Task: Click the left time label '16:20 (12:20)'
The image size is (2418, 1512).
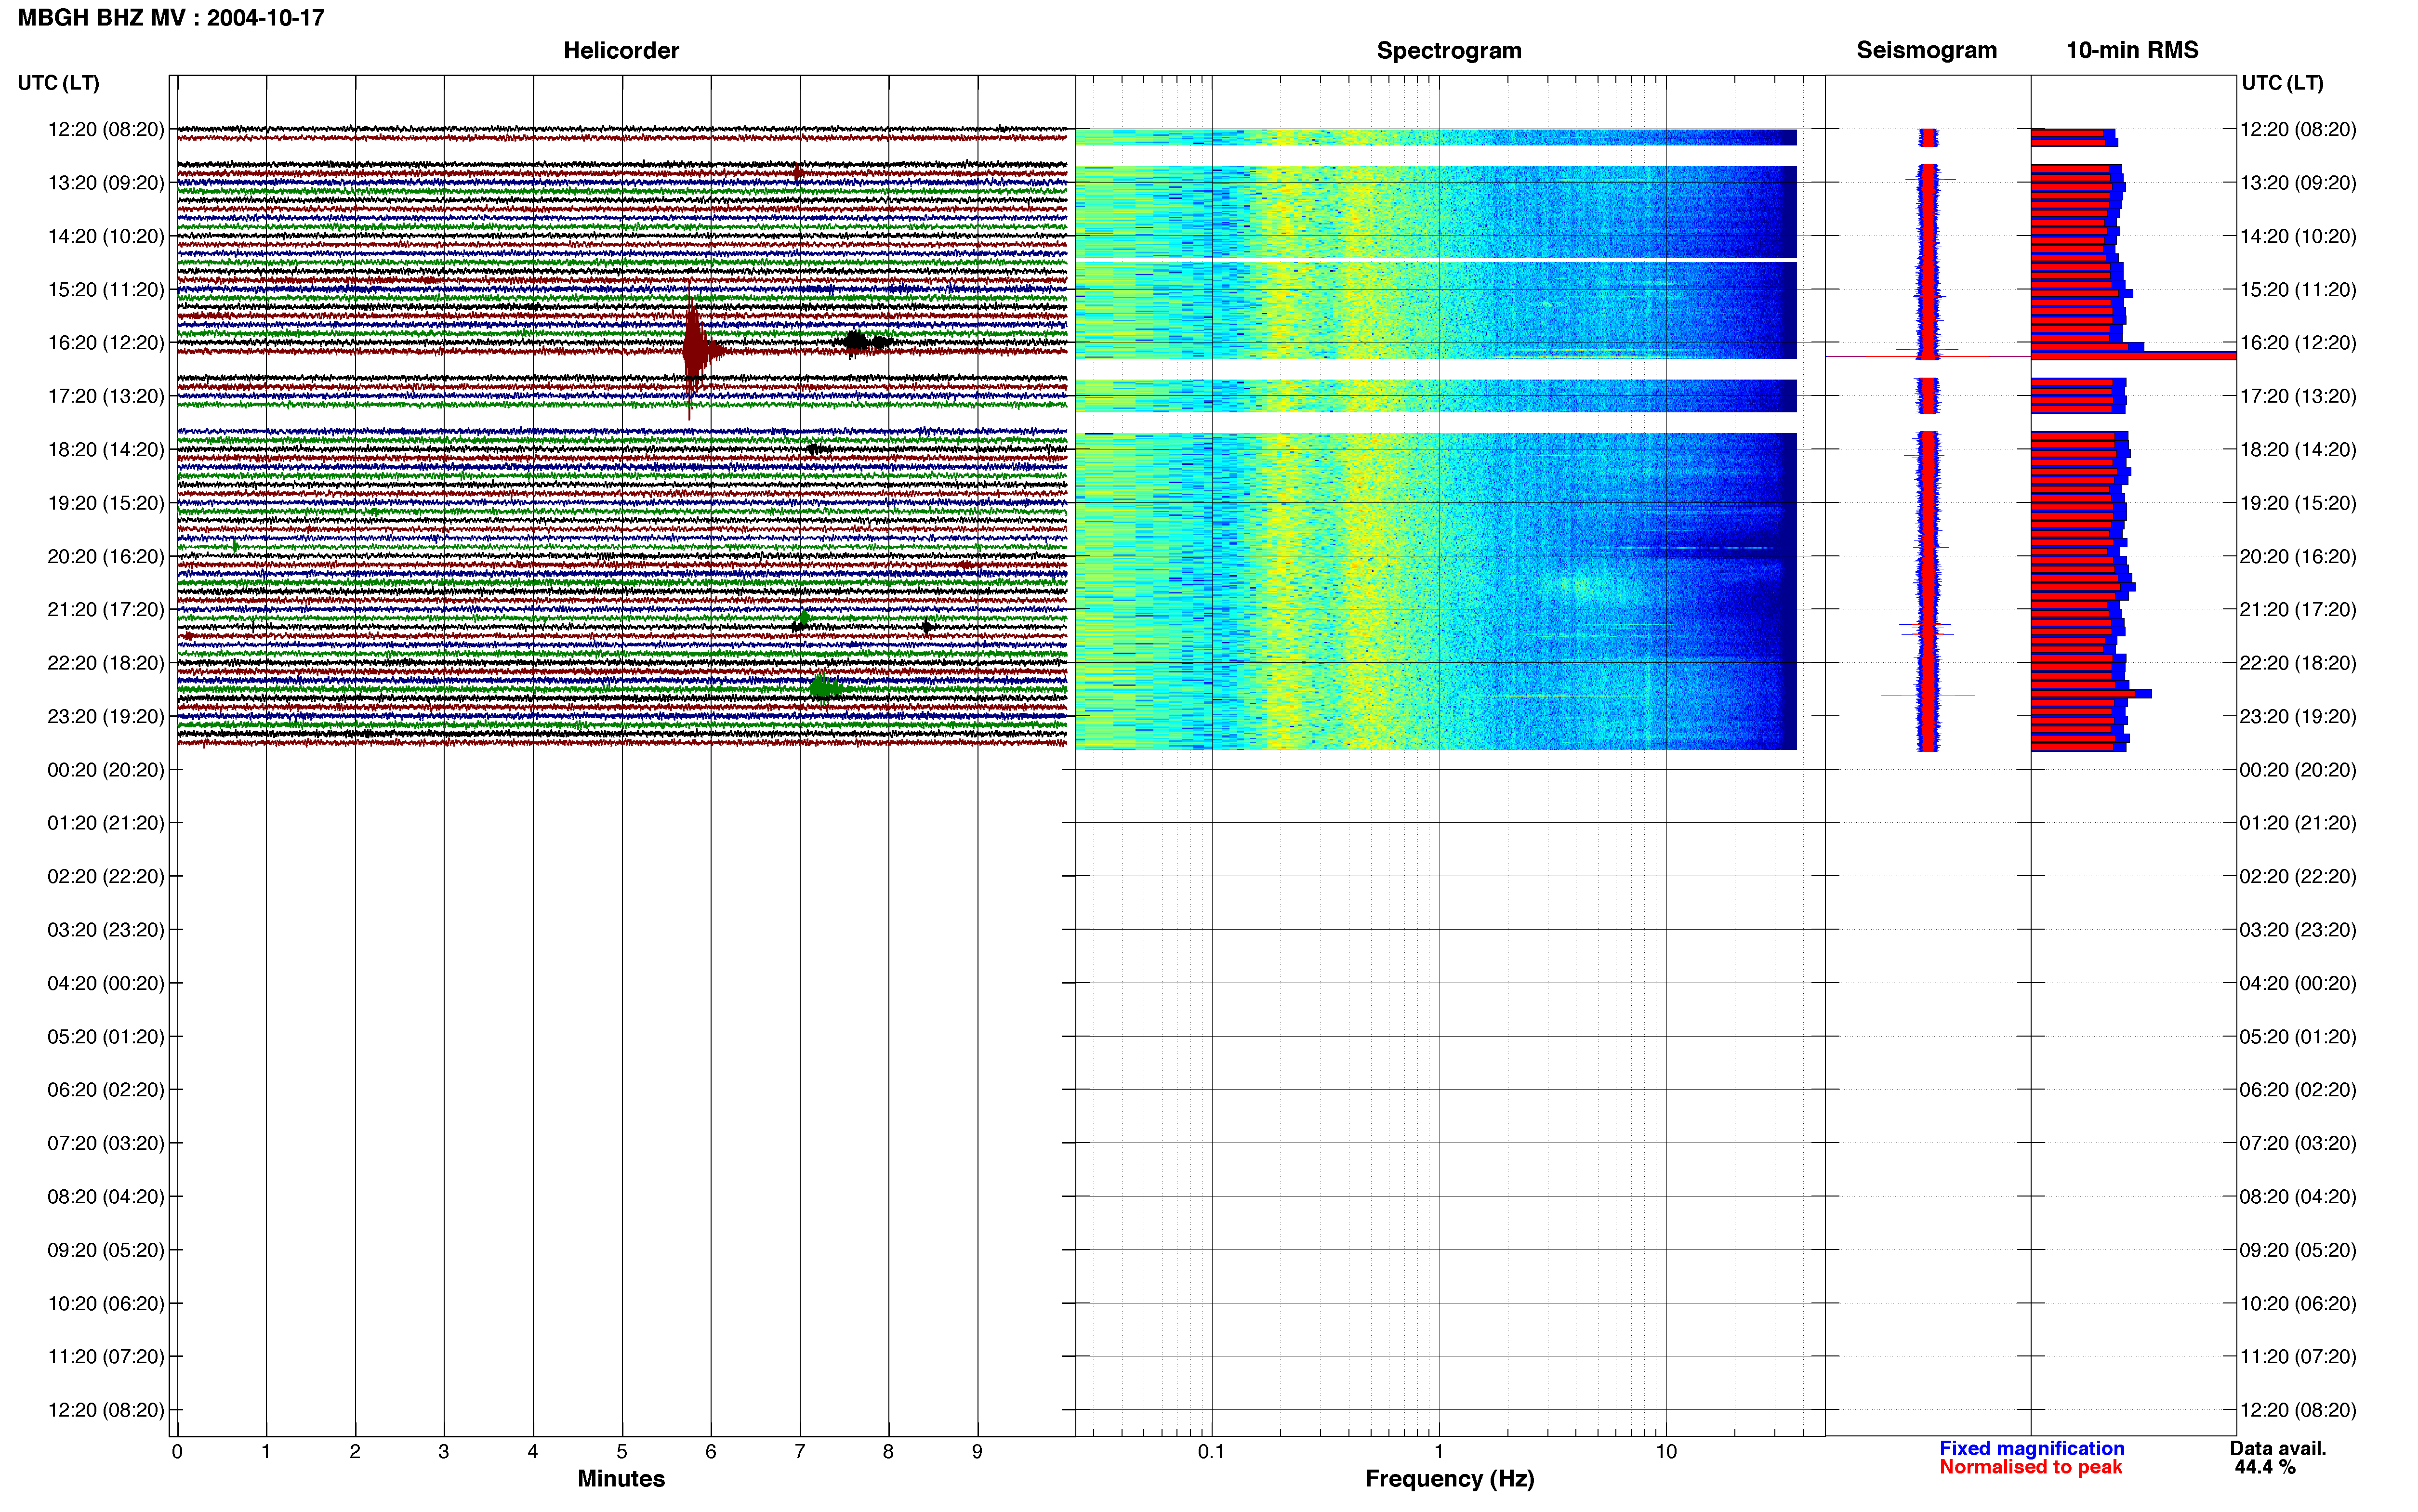Action: (x=106, y=343)
